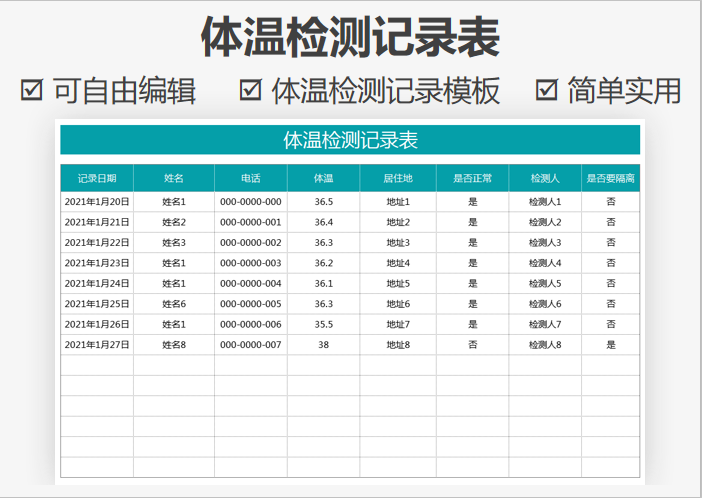This screenshot has height=498, width=702.
Task: Click the checkbox next to 简单实用
Action: click(546, 90)
